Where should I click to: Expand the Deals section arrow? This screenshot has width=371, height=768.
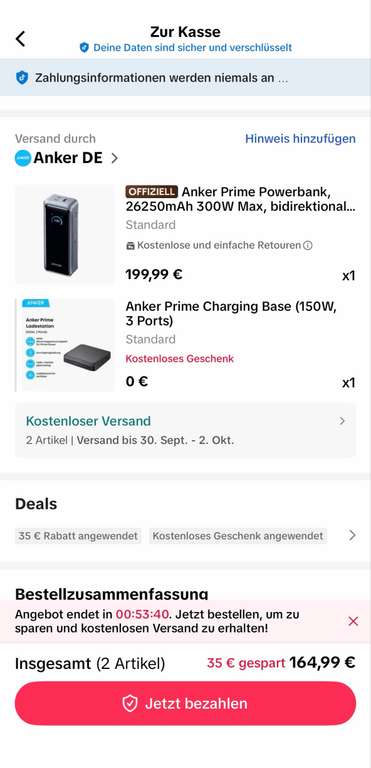click(x=352, y=535)
